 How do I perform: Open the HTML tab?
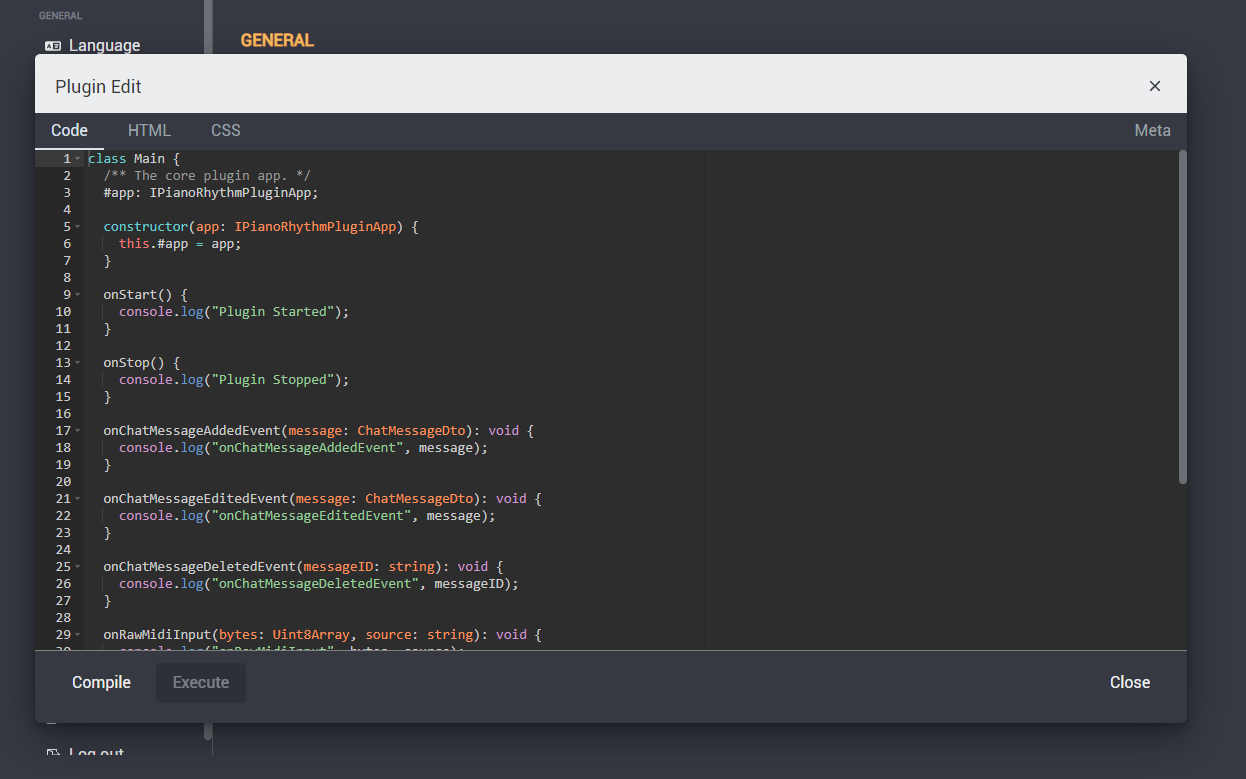click(149, 130)
